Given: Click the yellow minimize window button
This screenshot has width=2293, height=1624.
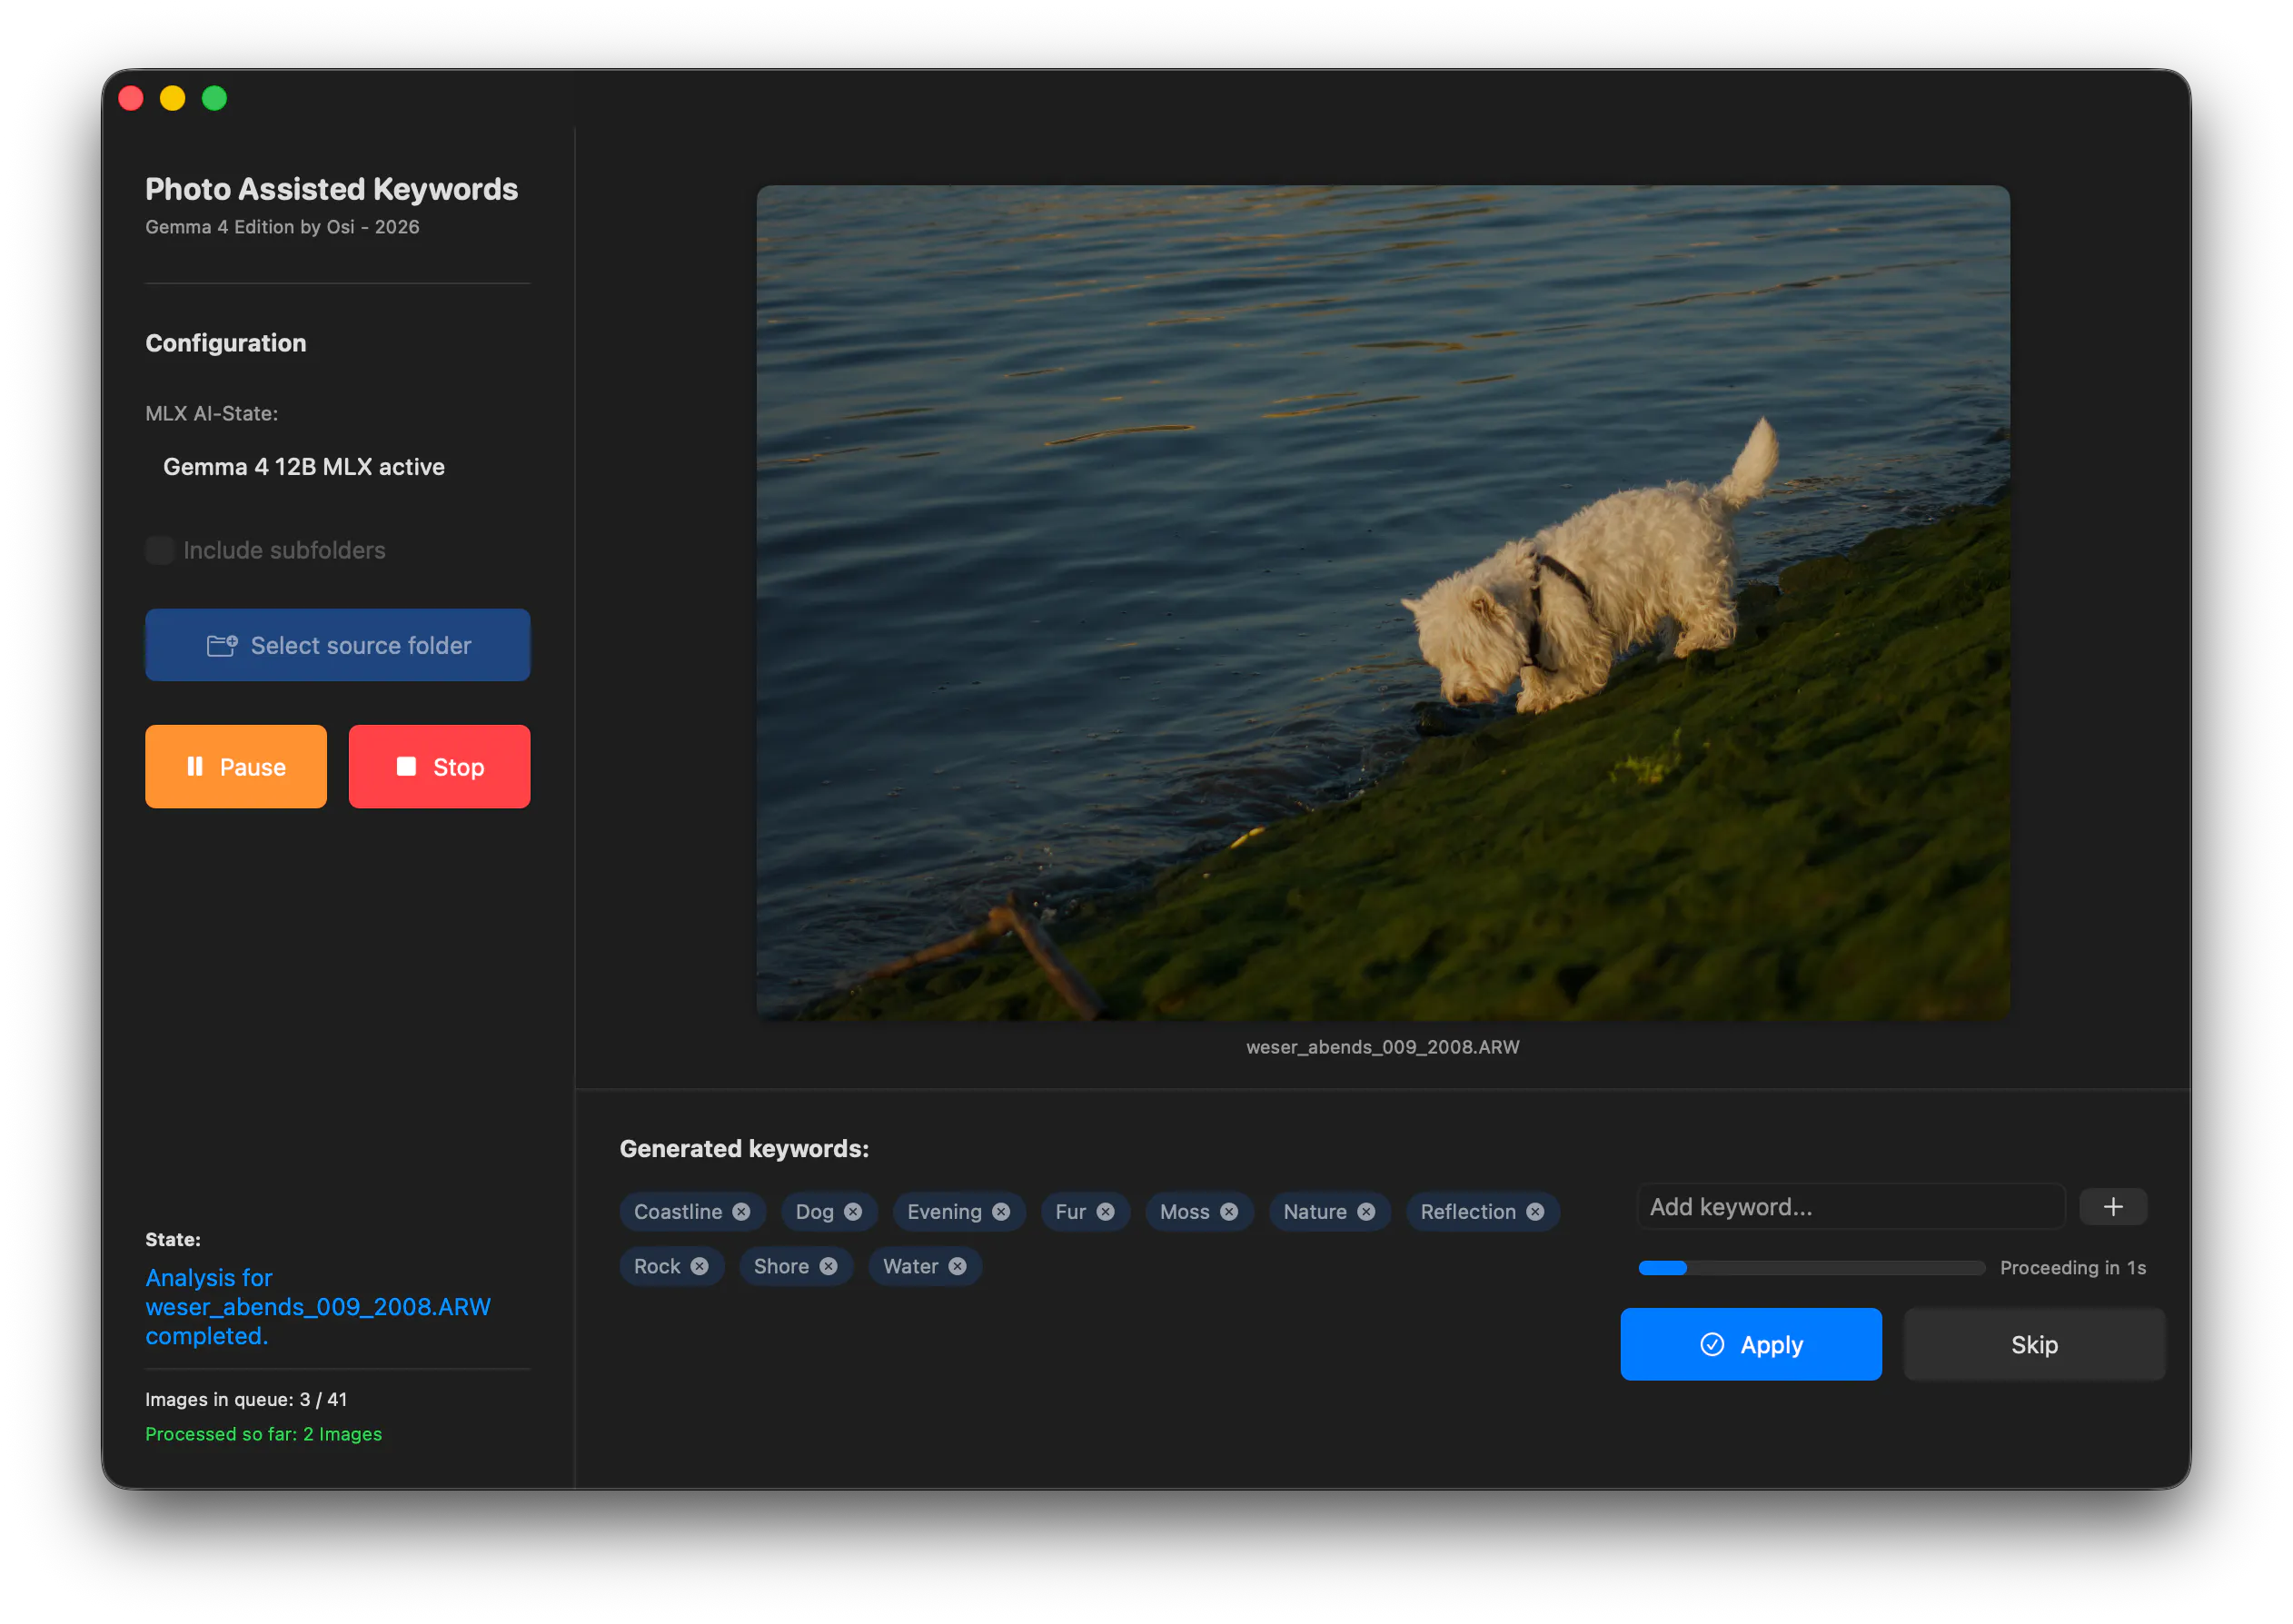Looking at the screenshot, I should click(x=172, y=98).
